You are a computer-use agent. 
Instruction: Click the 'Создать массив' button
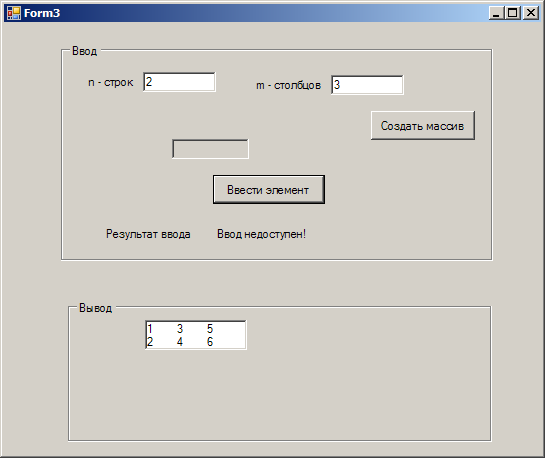423,125
